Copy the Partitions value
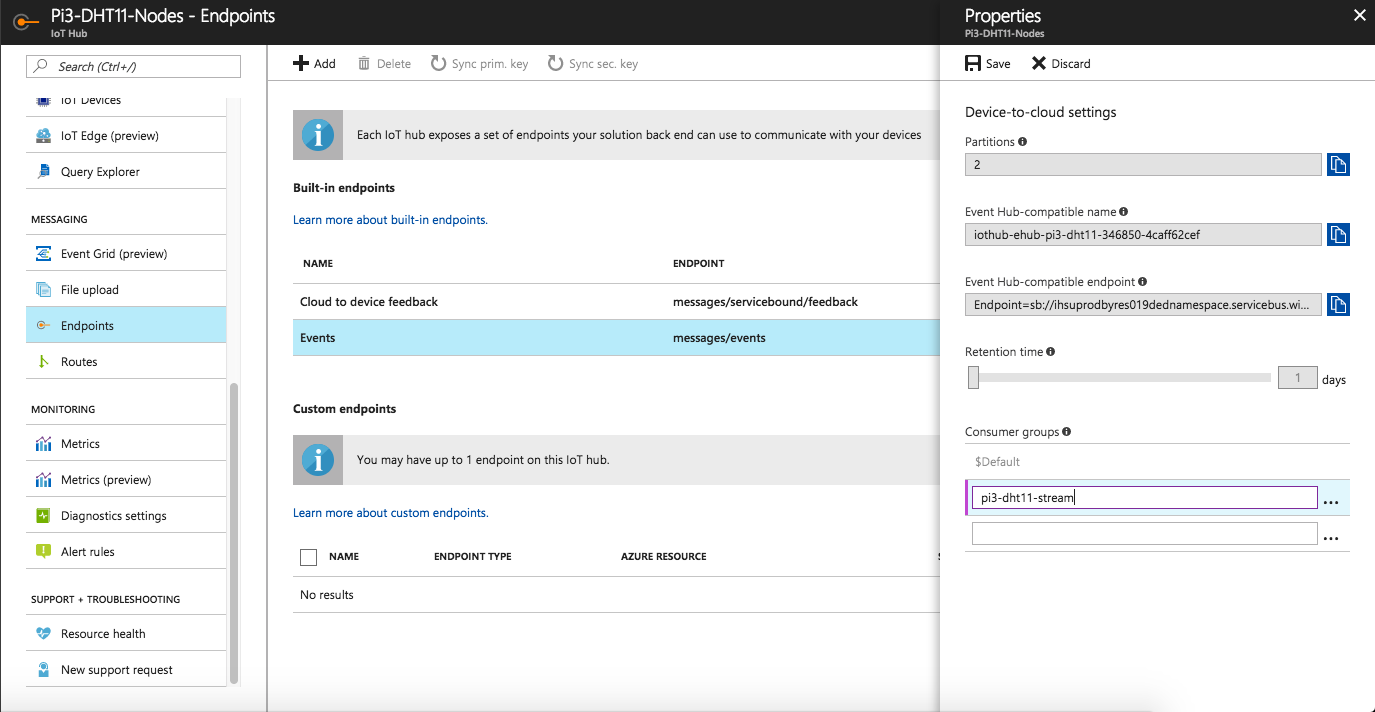 click(1338, 165)
